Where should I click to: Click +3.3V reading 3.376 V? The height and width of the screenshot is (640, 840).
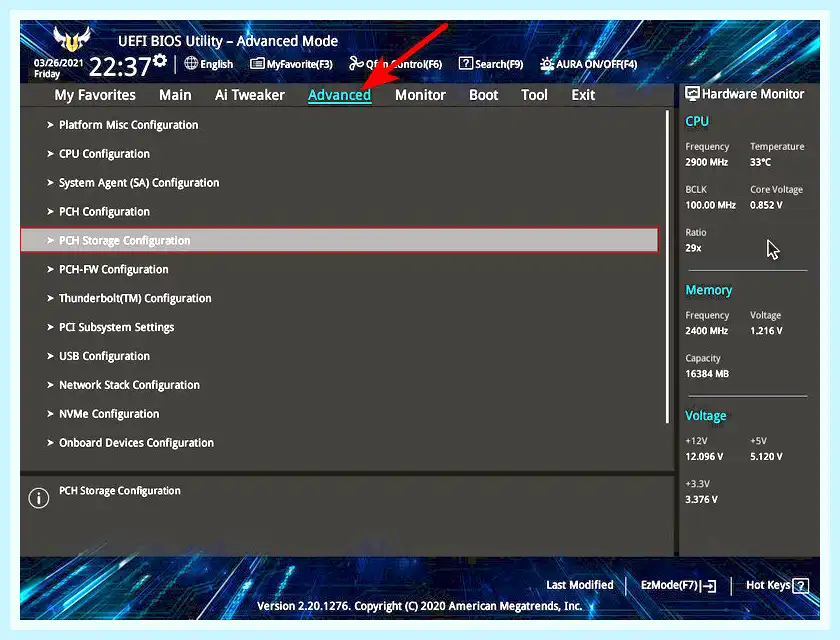(701, 499)
